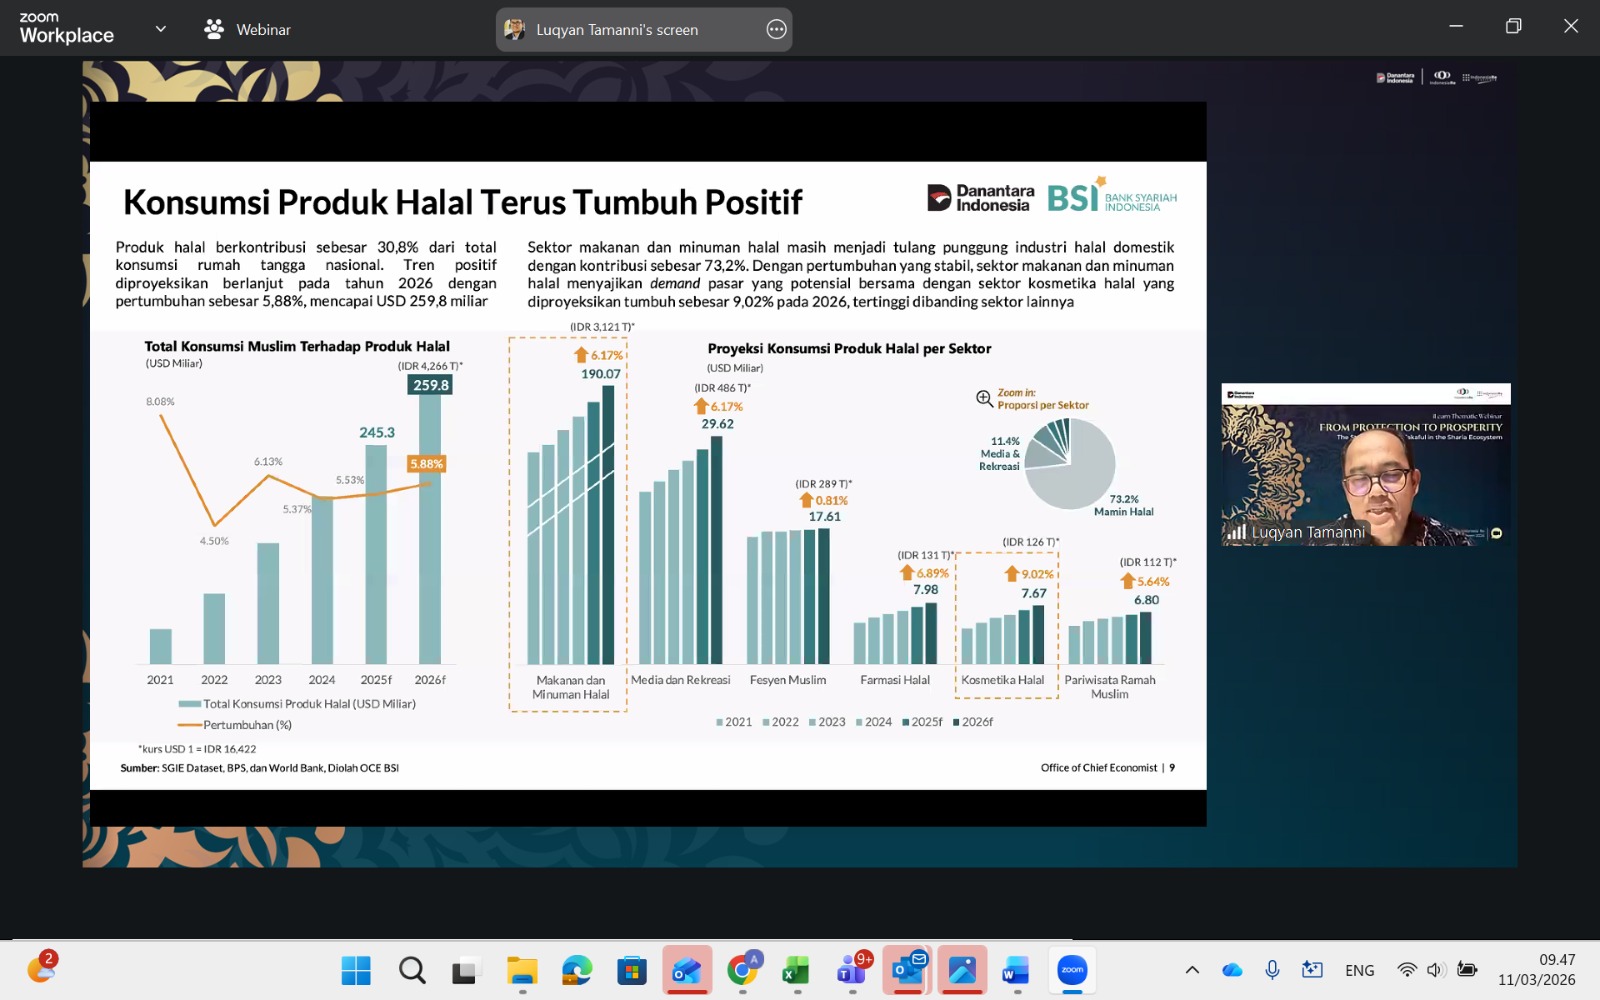This screenshot has height=1000, width=1600.
Task: Switch the ENG input language
Action: tap(1359, 970)
